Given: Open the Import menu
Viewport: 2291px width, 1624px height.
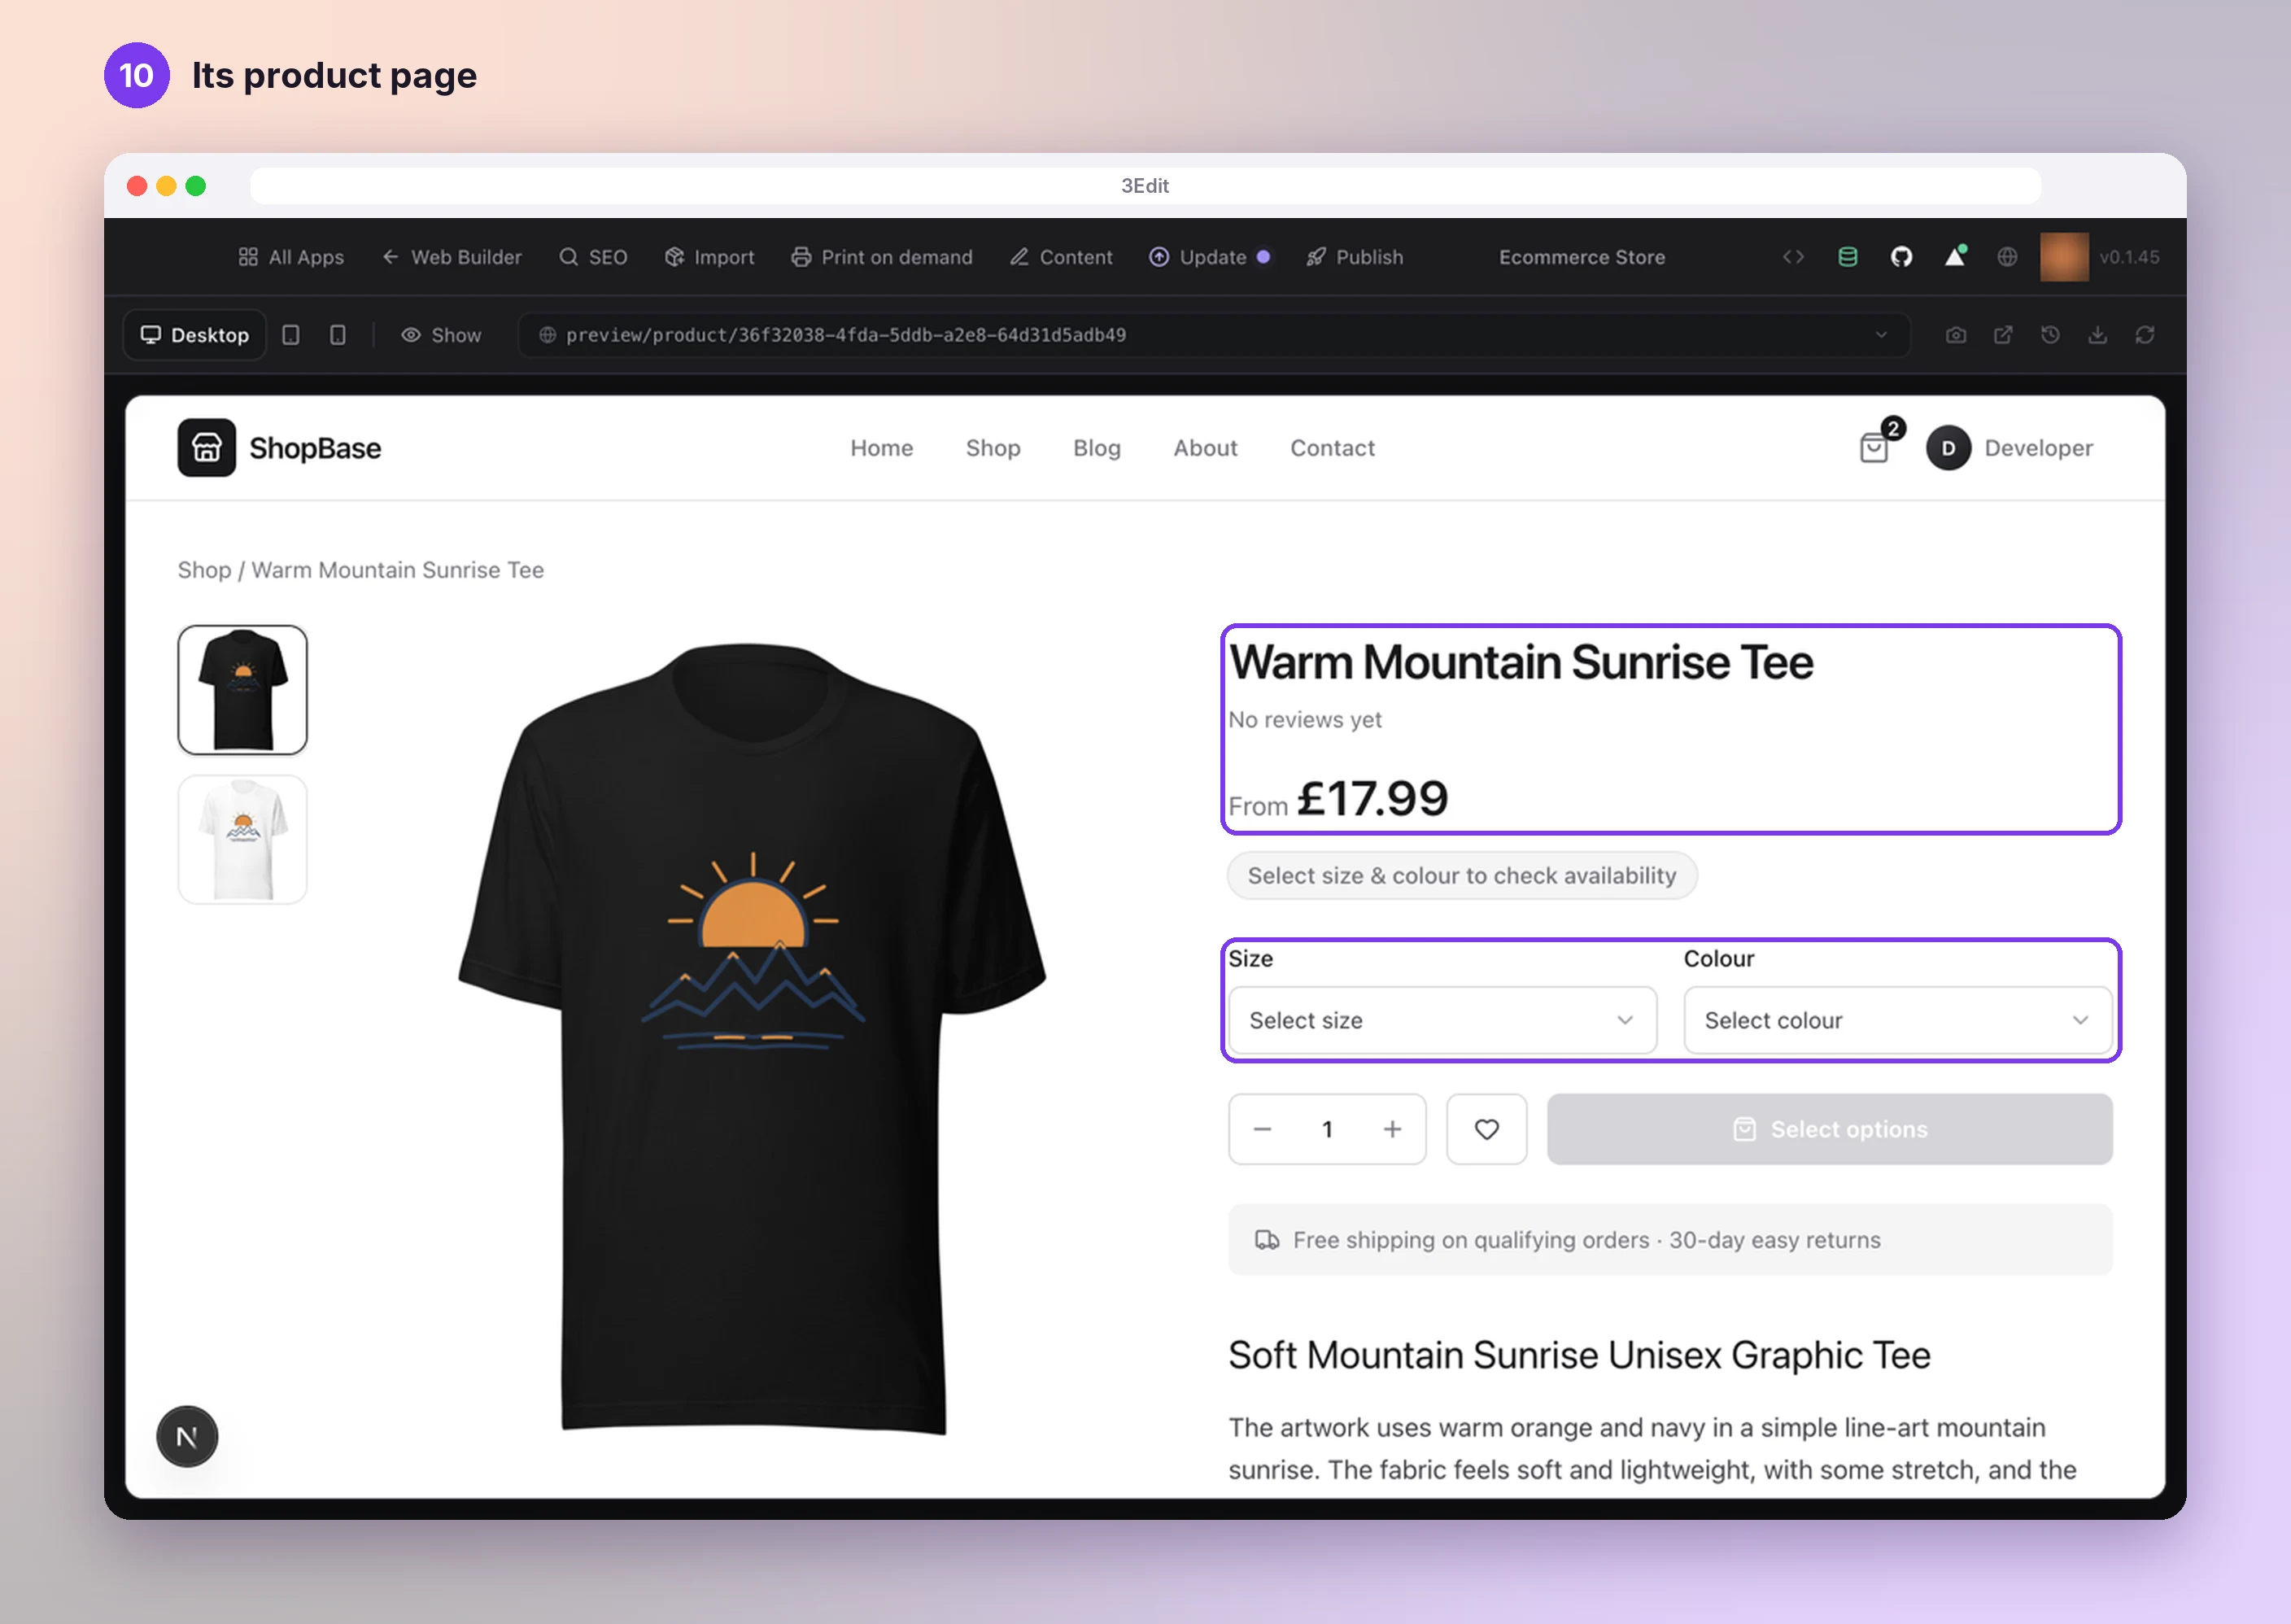Looking at the screenshot, I should pyautogui.click(x=709, y=257).
